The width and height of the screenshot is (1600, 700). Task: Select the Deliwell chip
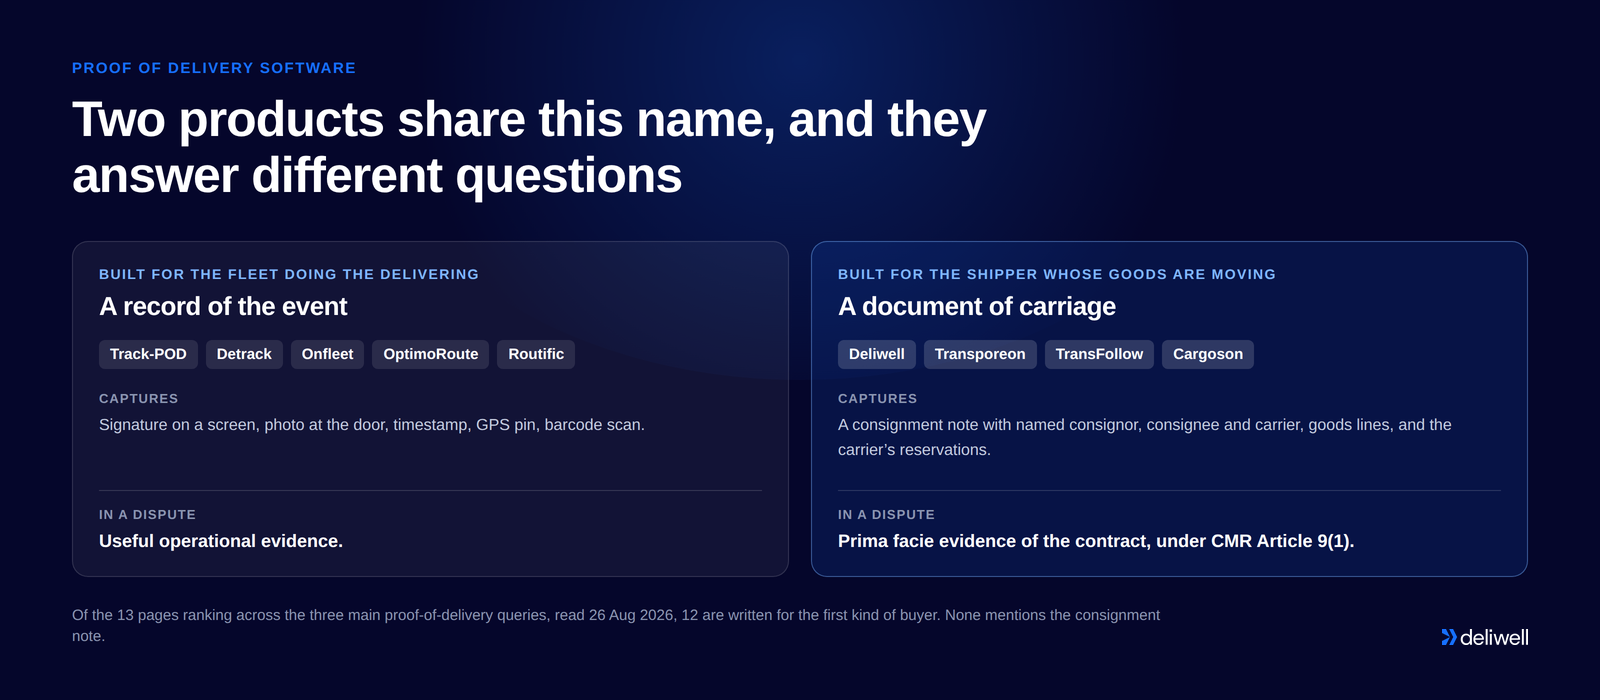877,354
